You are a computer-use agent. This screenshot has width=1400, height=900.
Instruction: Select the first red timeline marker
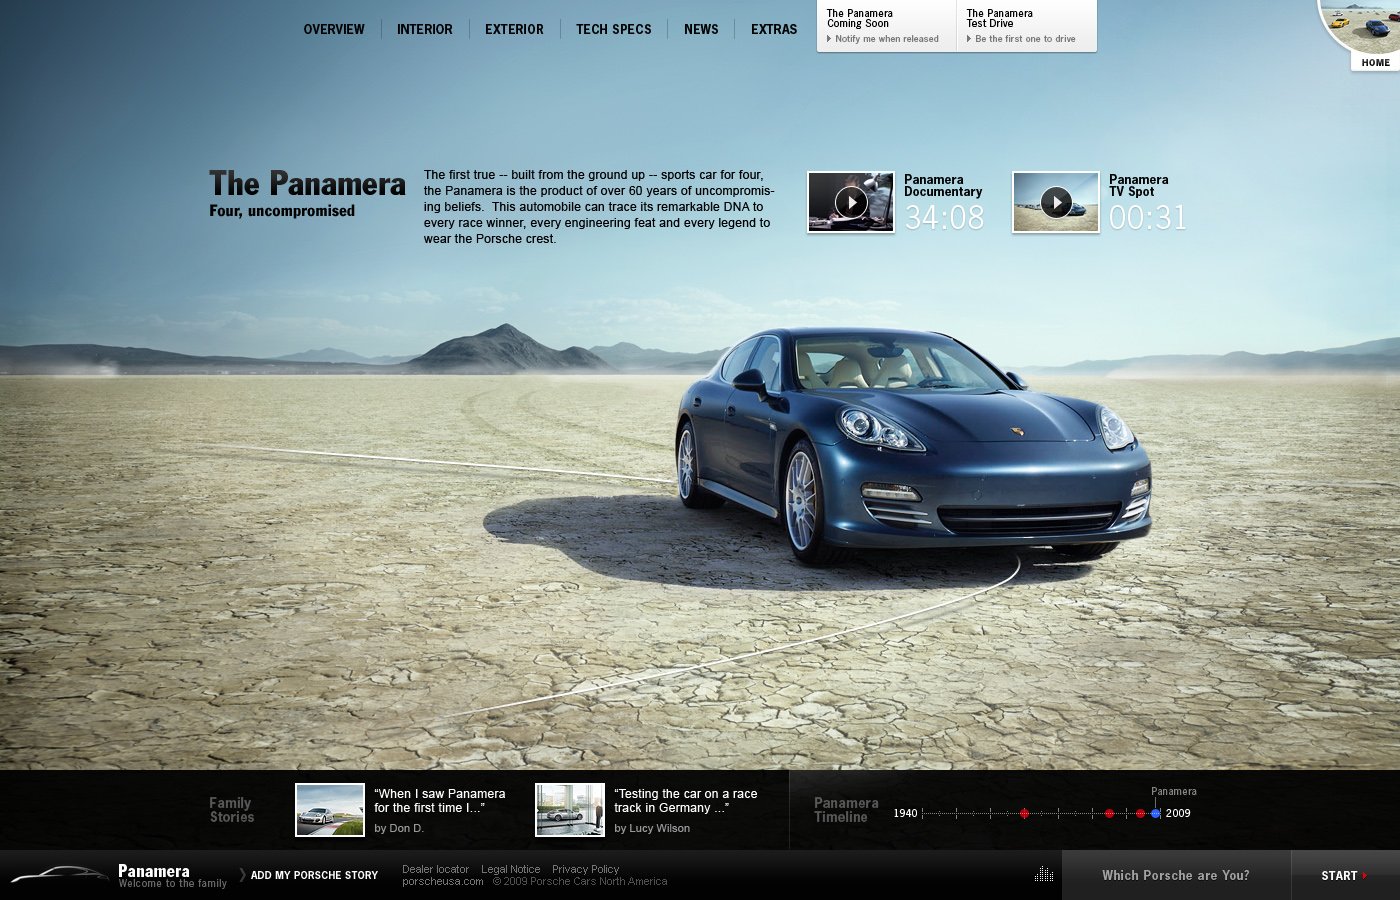pos(1024,814)
